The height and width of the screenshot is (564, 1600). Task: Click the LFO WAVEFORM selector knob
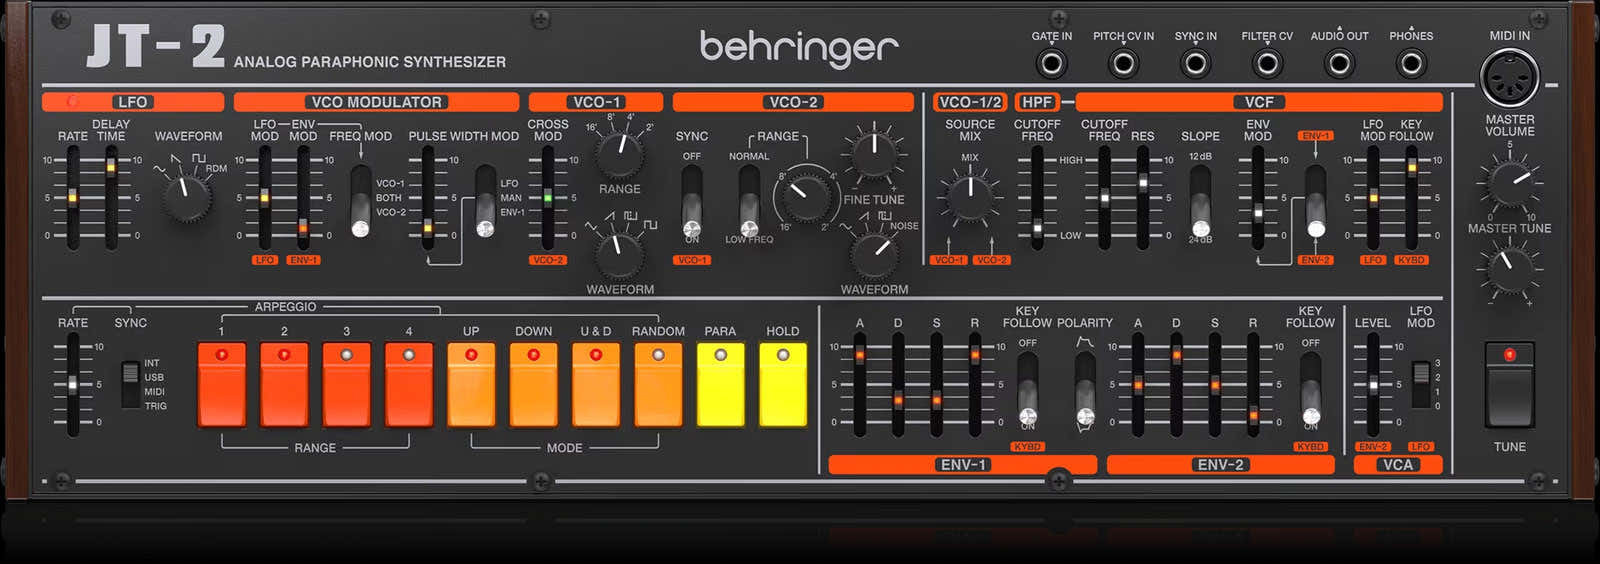click(x=187, y=196)
